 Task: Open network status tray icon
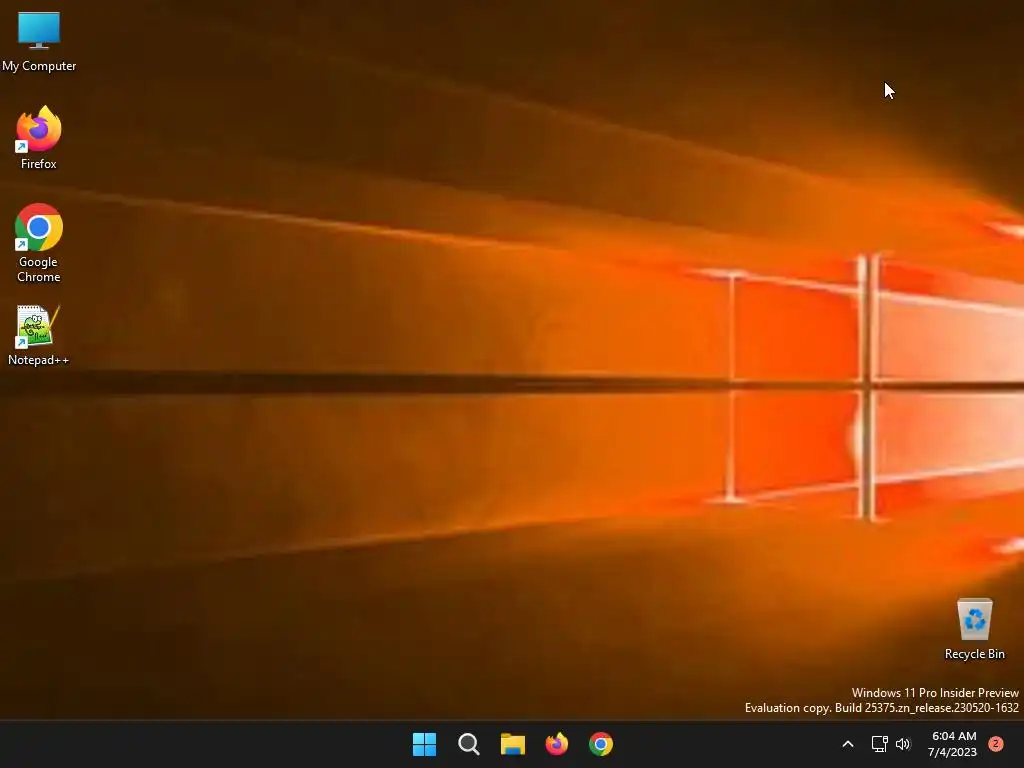click(879, 744)
